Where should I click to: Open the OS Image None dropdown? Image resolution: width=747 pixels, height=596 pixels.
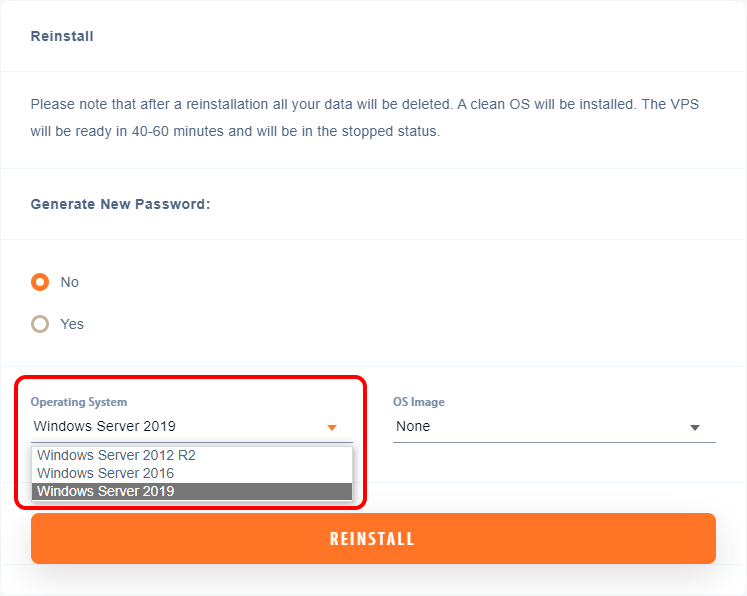click(554, 426)
